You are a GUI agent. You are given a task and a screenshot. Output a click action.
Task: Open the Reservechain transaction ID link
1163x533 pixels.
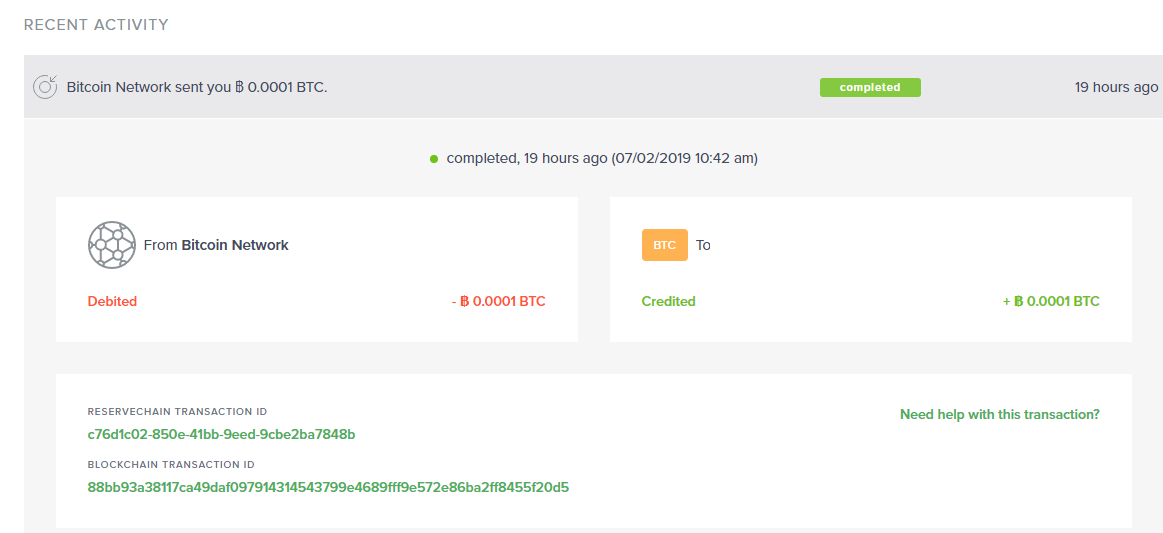pos(221,434)
